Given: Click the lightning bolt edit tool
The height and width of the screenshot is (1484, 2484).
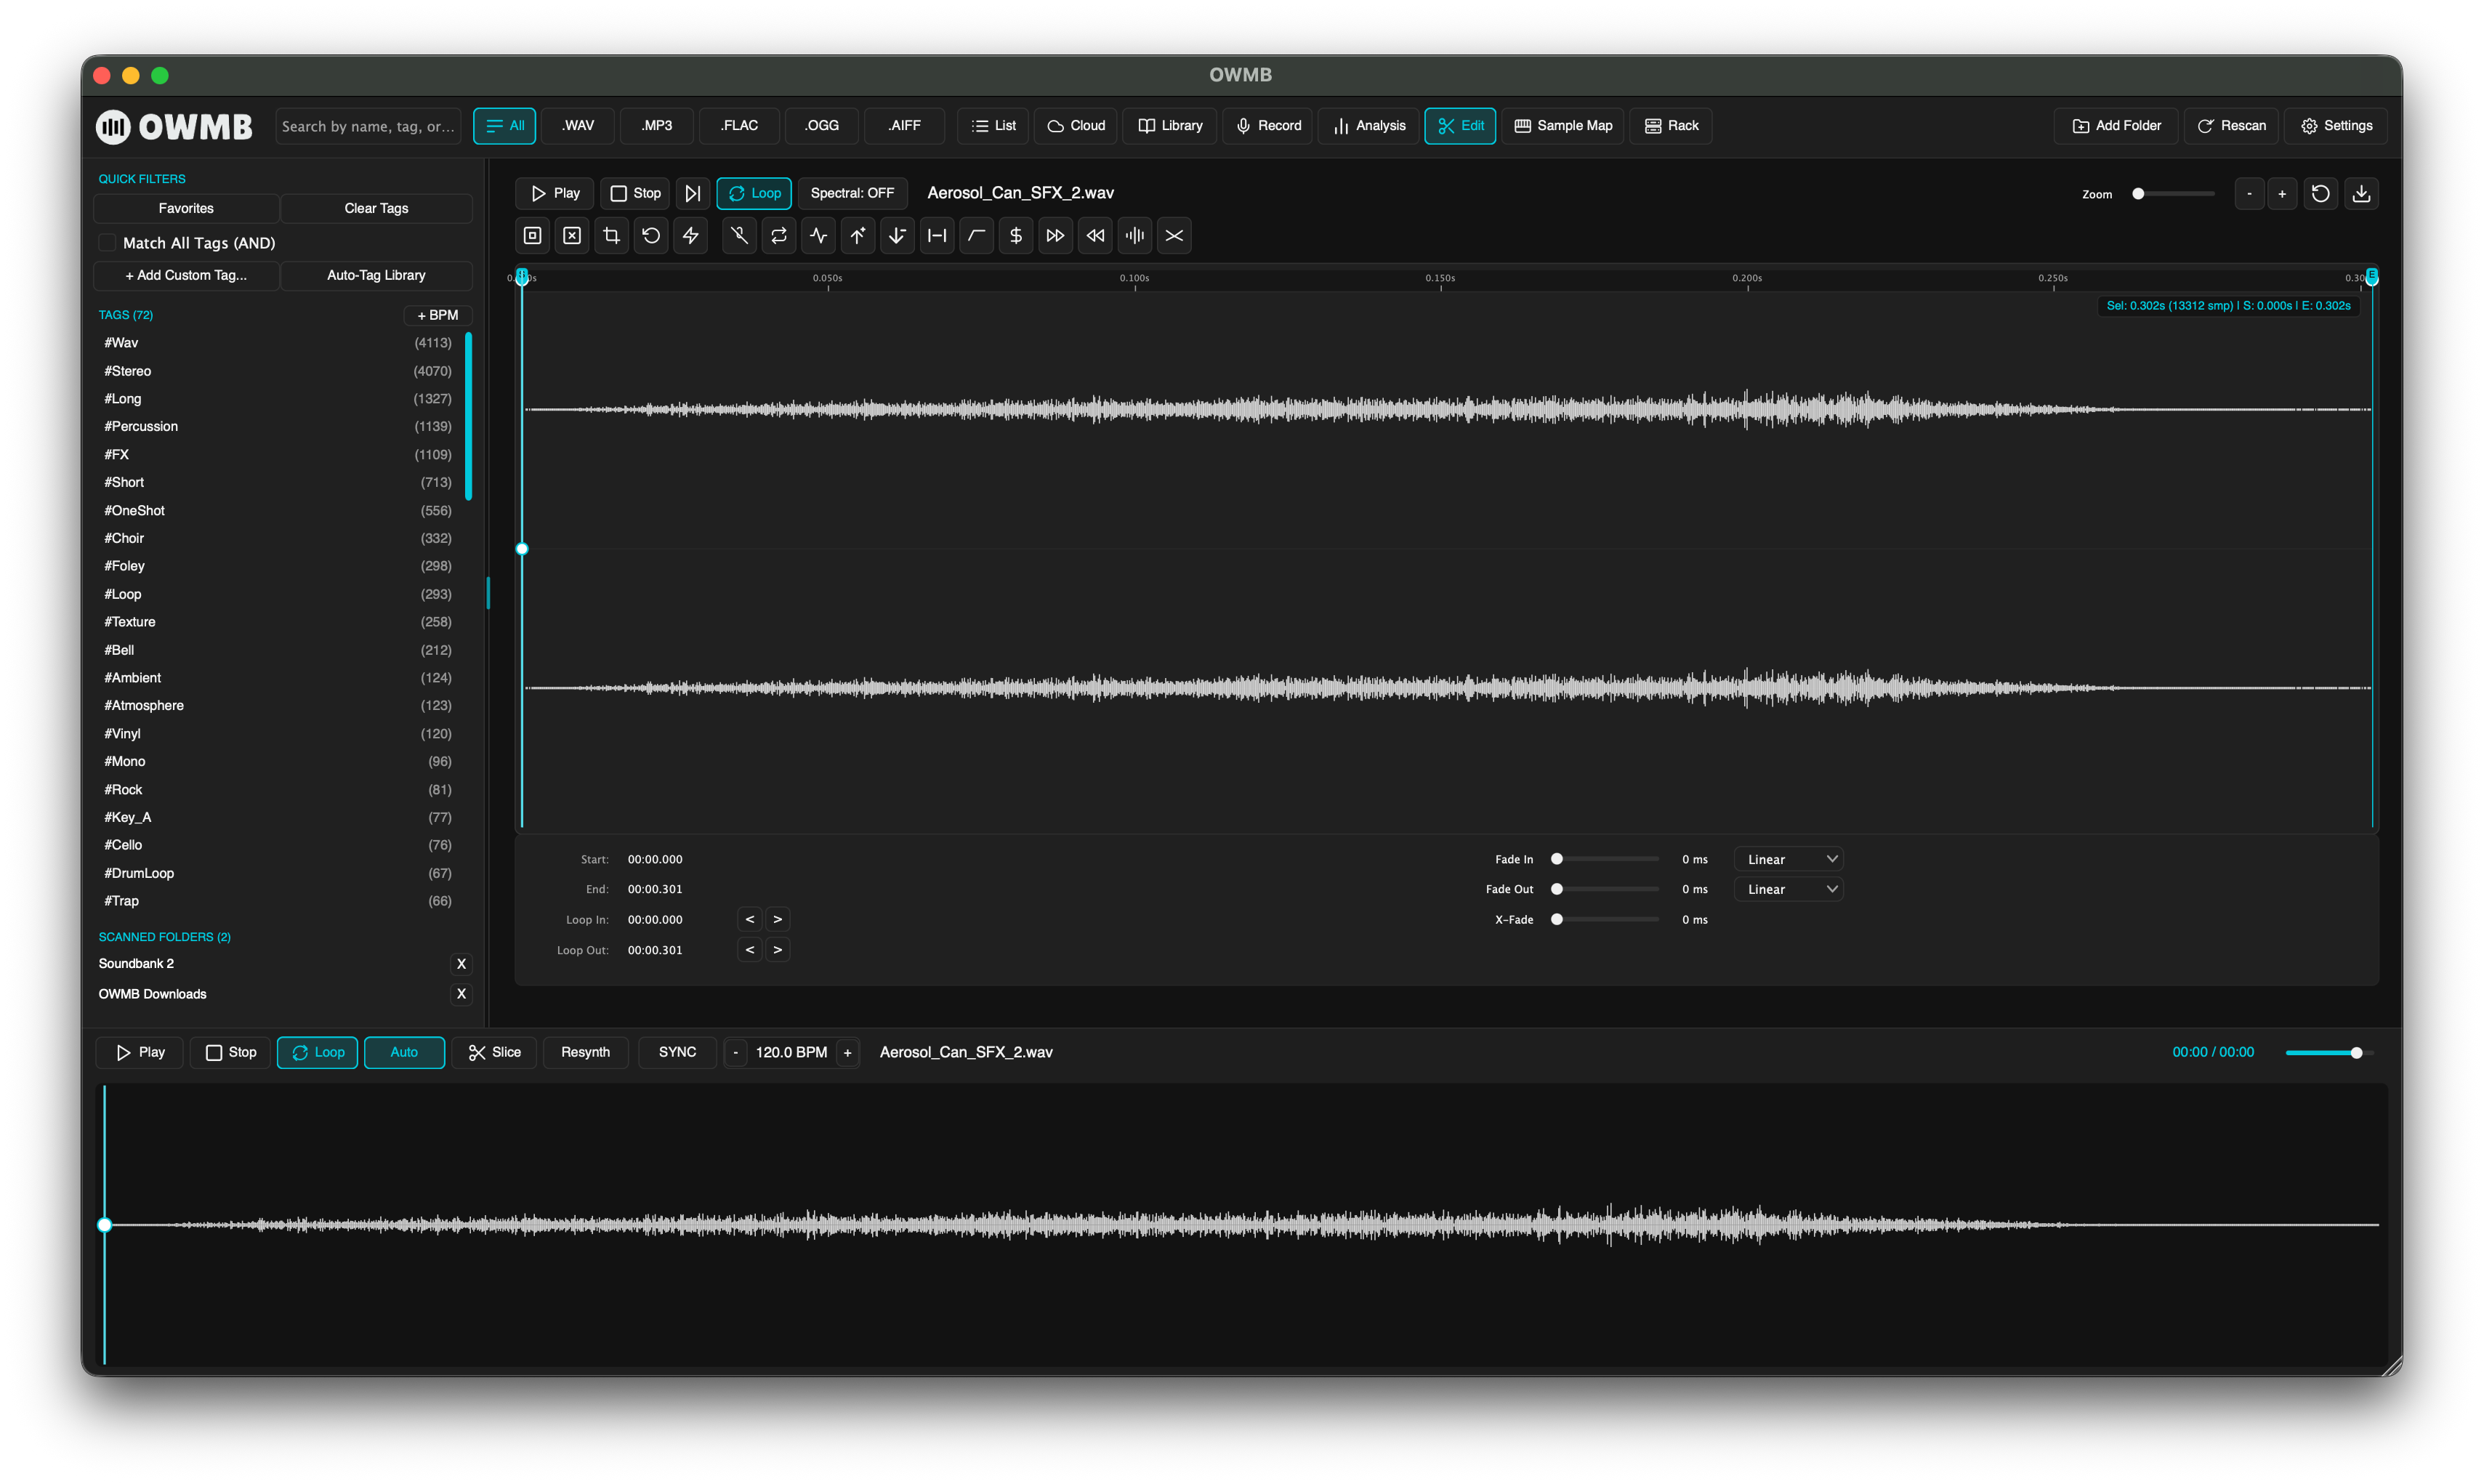Looking at the screenshot, I should 690,236.
